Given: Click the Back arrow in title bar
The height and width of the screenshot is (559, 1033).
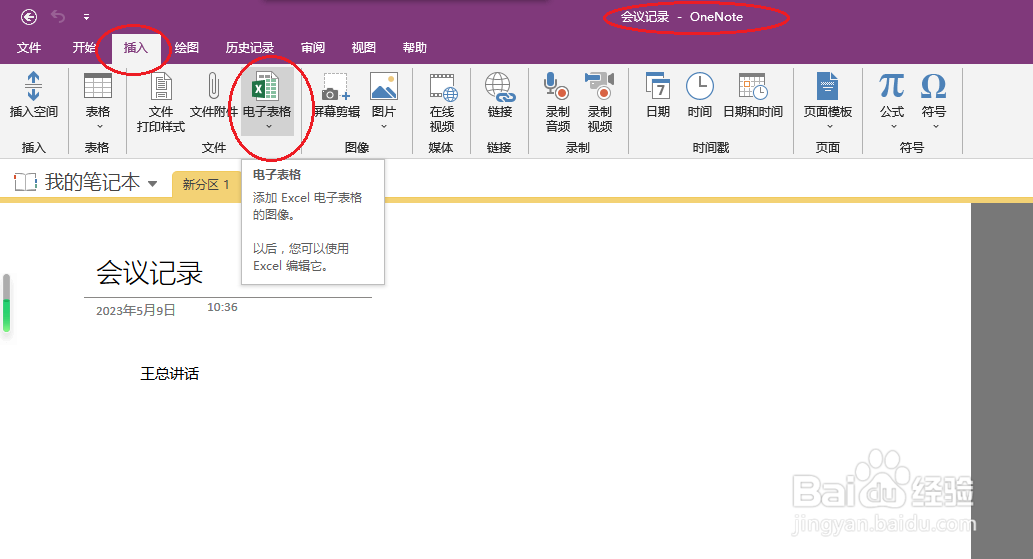Looking at the screenshot, I should coord(29,17).
